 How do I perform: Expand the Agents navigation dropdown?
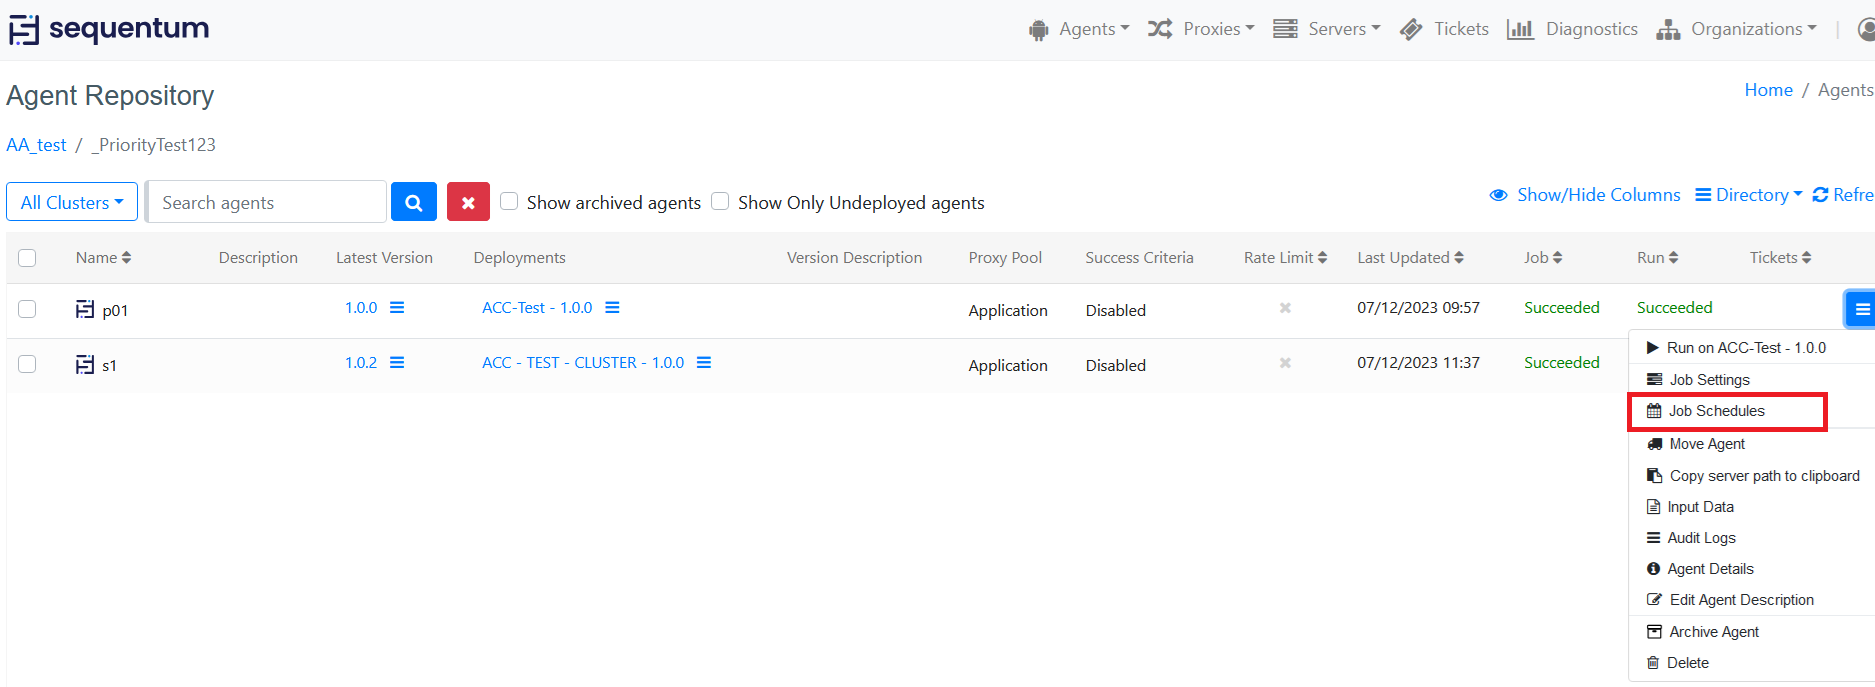pos(1080,29)
